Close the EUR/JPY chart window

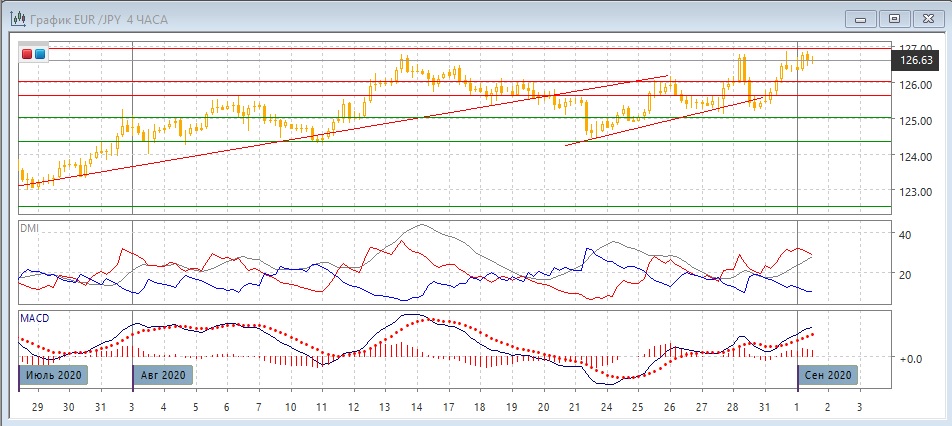point(927,18)
